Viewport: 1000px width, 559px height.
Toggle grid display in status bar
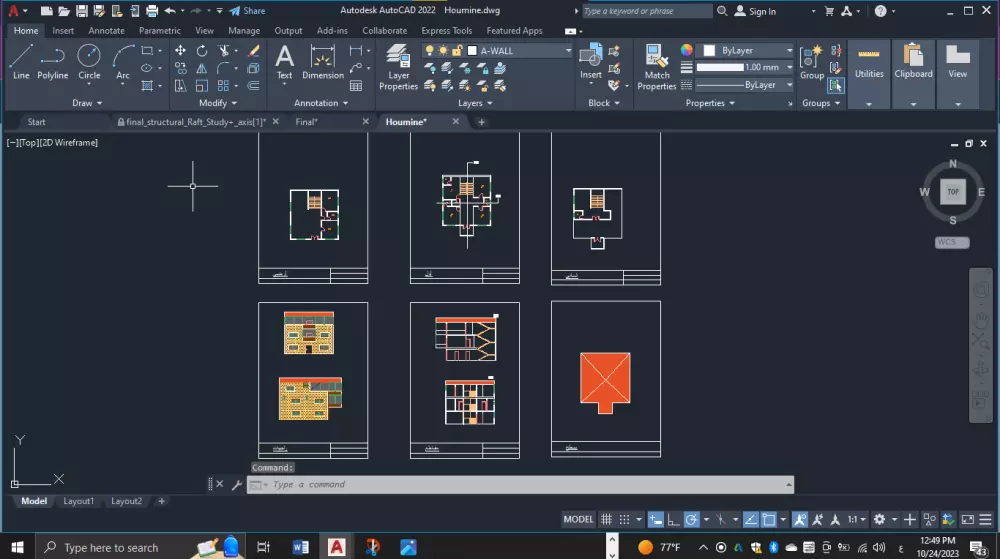pos(606,519)
